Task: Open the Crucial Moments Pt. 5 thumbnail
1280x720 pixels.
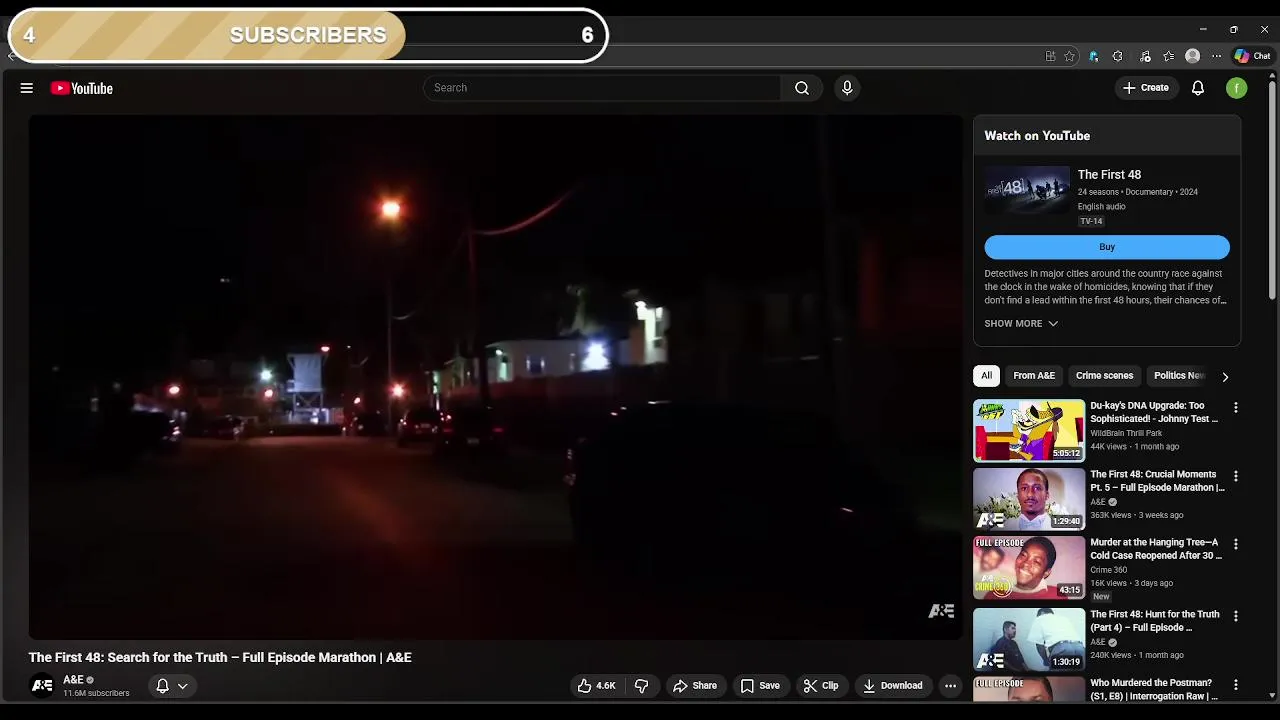Action: [1029, 499]
